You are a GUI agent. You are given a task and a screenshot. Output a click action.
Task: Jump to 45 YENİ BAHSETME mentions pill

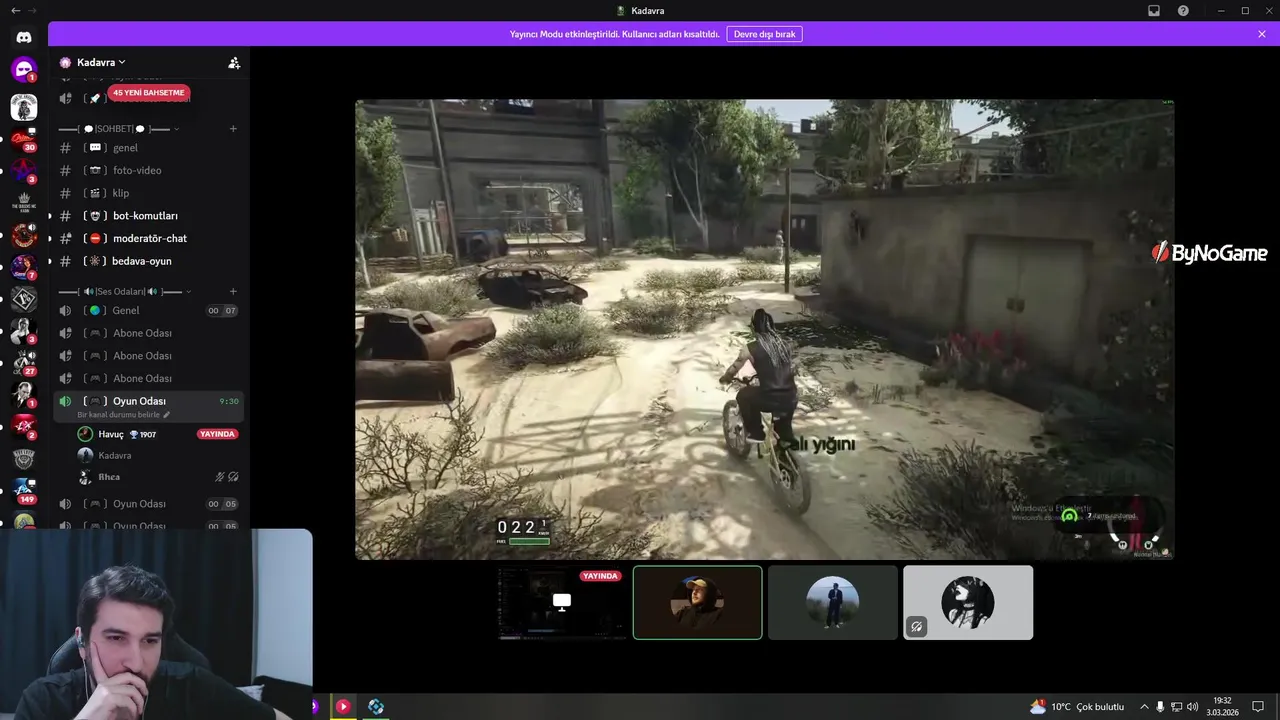[x=149, y=93]
